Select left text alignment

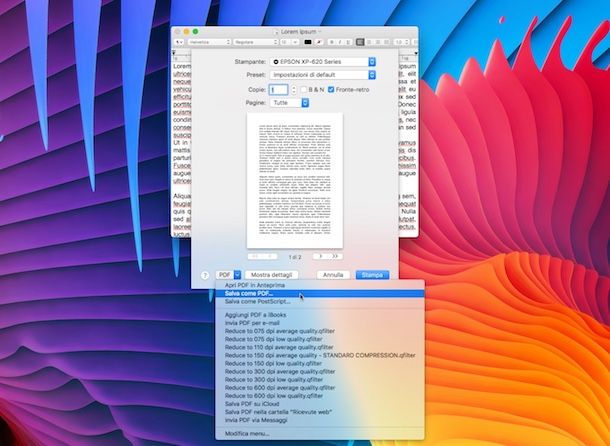coord(360,42)
